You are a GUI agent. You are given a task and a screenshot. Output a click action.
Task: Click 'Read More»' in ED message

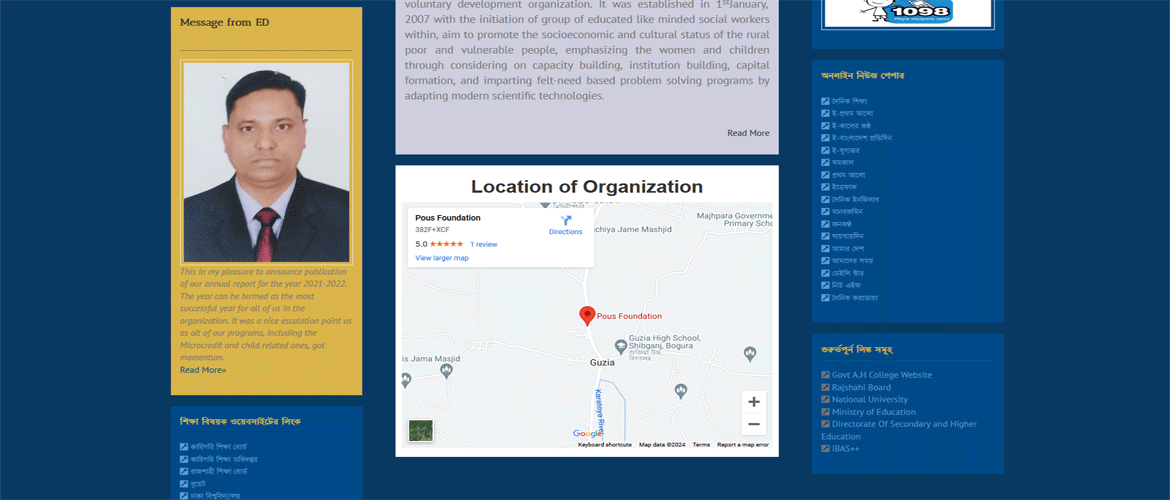pyautogui.click(x=203, y=370)
